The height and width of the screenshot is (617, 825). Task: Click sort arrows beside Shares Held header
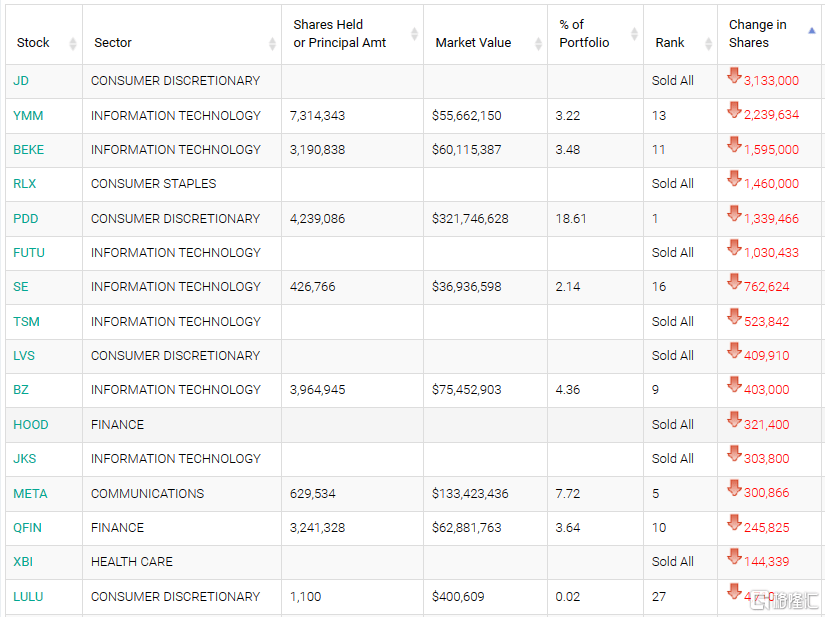415,34
